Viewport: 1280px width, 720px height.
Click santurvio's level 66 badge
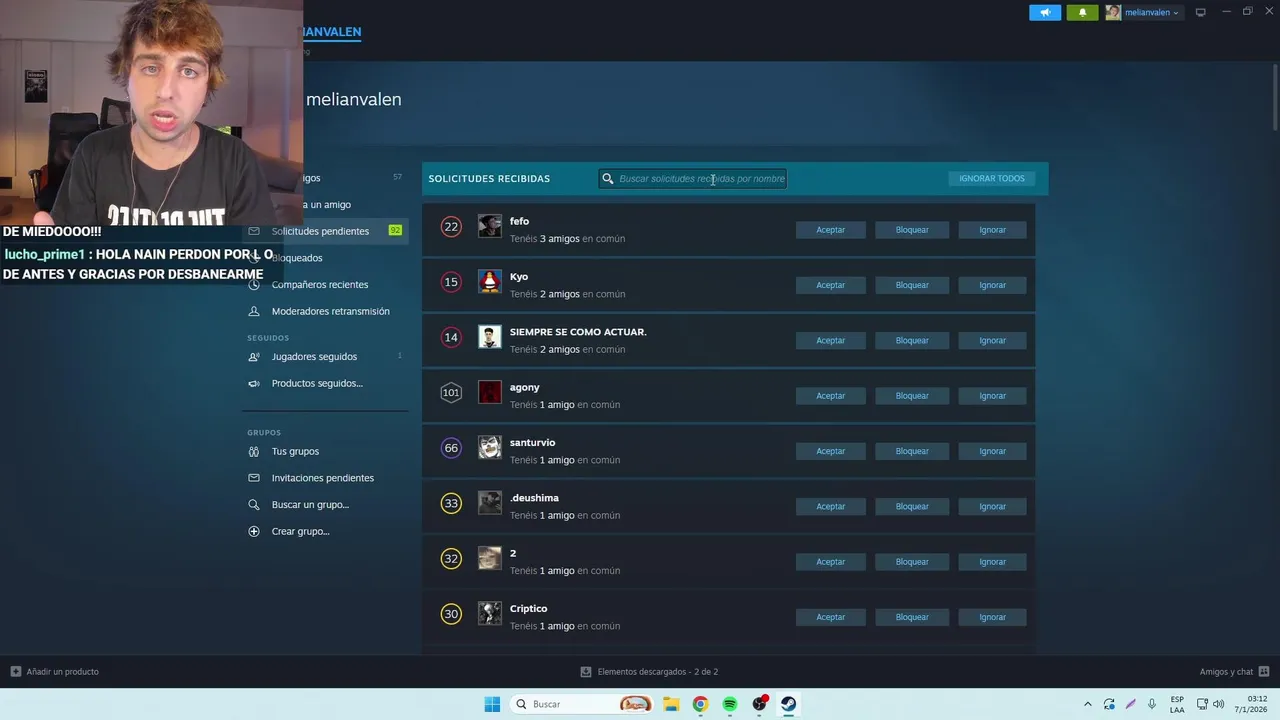pyautogui.click(x=451, y=448)
